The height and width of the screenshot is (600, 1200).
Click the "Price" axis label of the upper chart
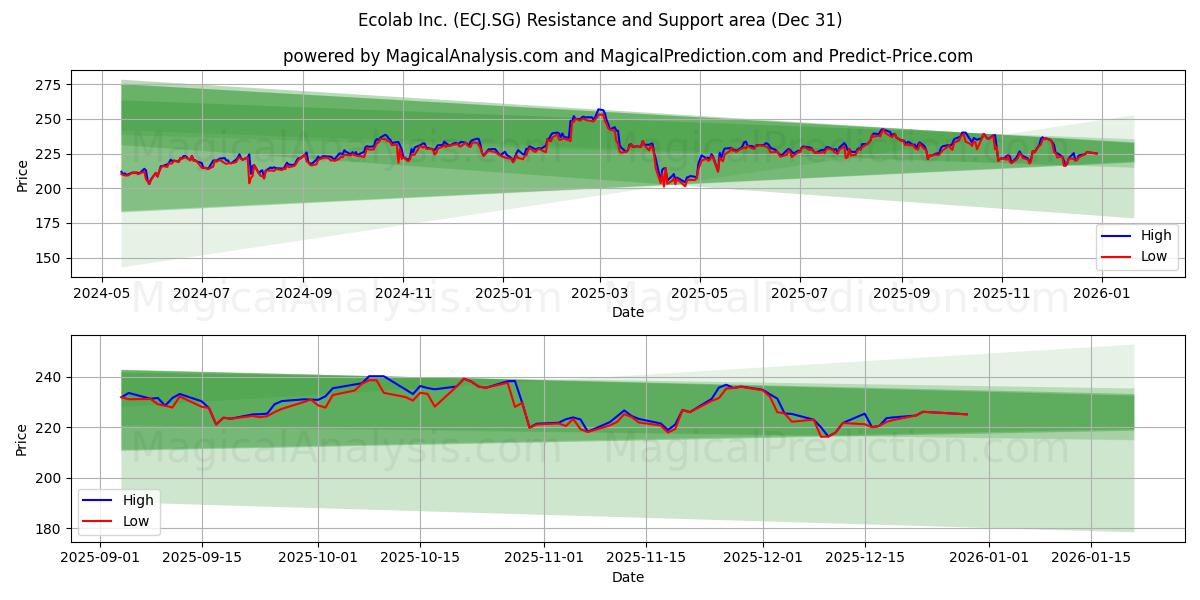click(22, 174)
